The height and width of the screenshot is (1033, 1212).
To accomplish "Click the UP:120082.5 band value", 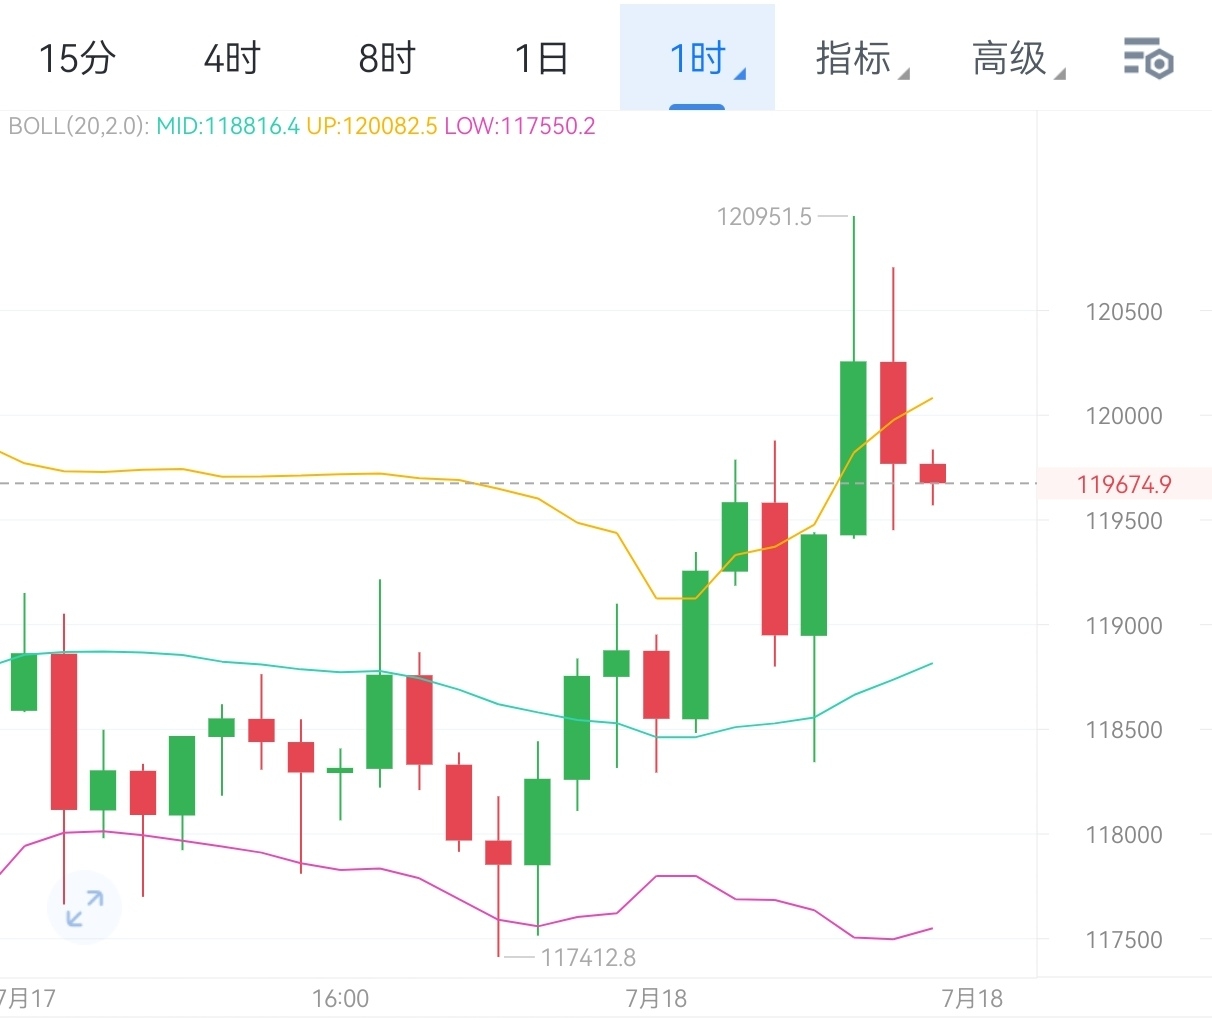I will pos(372,126).
